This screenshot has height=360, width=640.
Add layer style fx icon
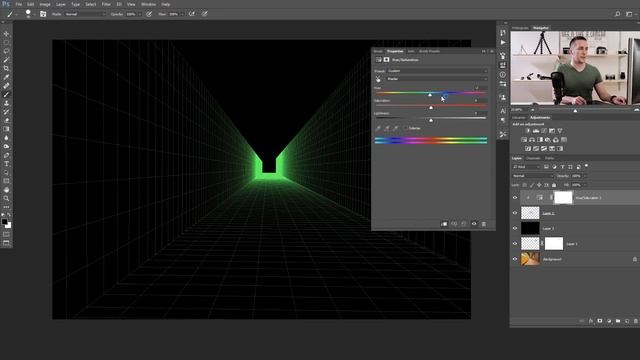tap(591, 321)
